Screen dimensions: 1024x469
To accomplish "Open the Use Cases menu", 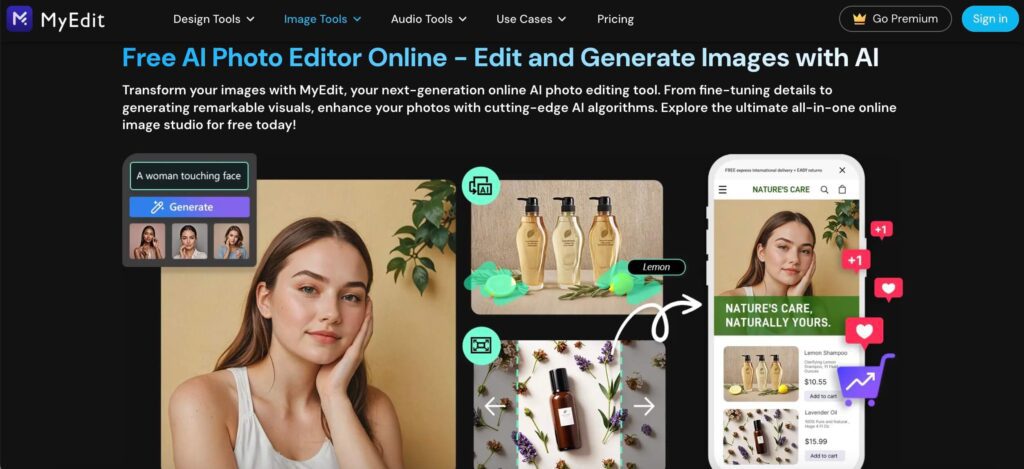I will pos(531,19).
